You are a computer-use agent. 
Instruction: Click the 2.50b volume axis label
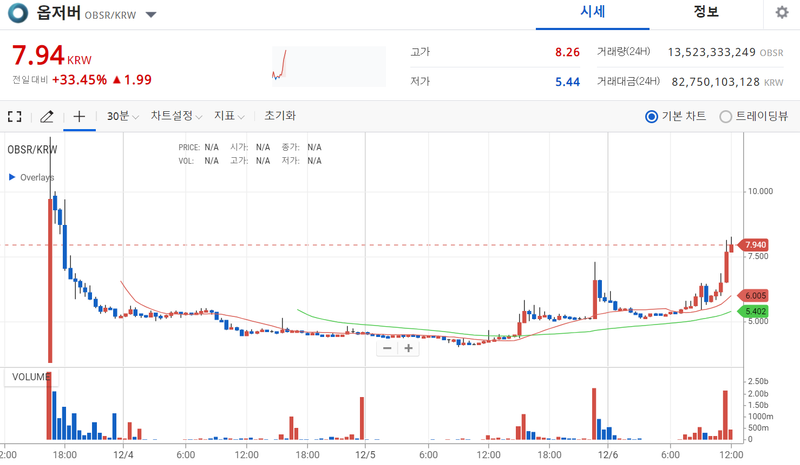pyautogui.click(x=758, y=382)
